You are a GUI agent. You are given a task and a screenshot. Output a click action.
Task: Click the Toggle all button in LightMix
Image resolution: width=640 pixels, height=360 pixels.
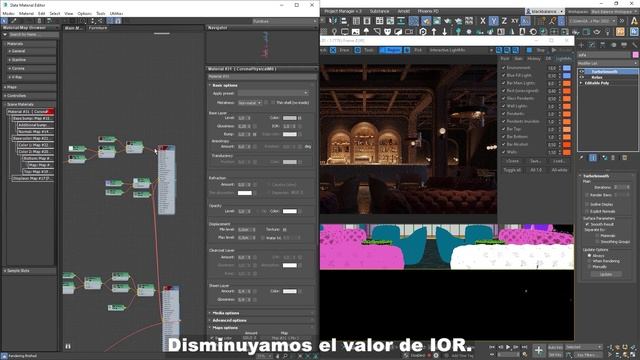point(512,170)
